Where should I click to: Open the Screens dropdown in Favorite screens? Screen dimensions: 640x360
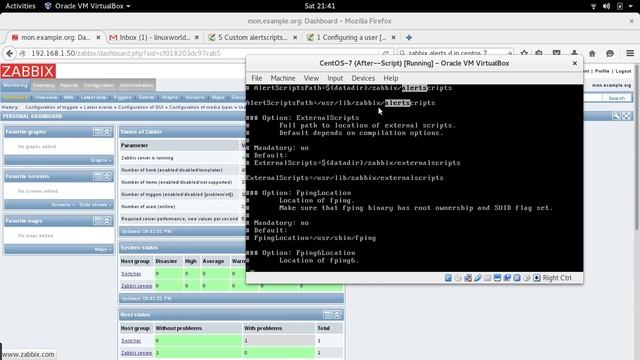pos(63,204)
